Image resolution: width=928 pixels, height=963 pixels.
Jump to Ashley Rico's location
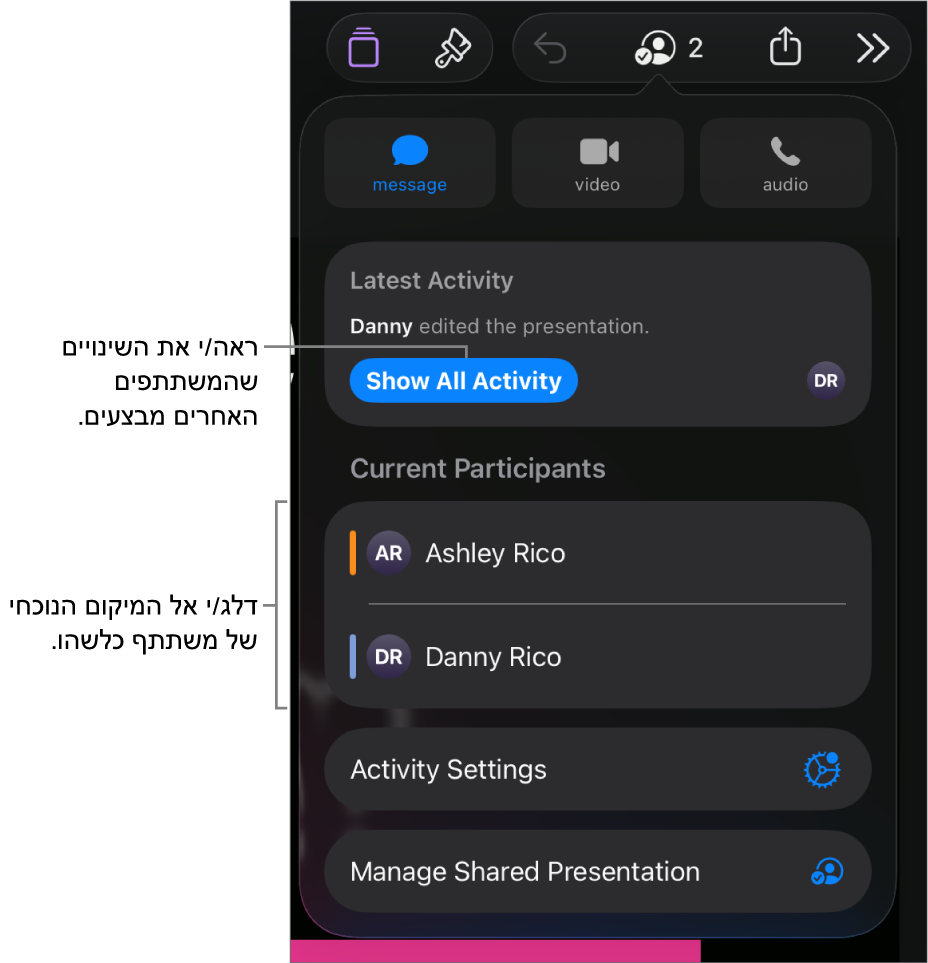click(598, 553)
